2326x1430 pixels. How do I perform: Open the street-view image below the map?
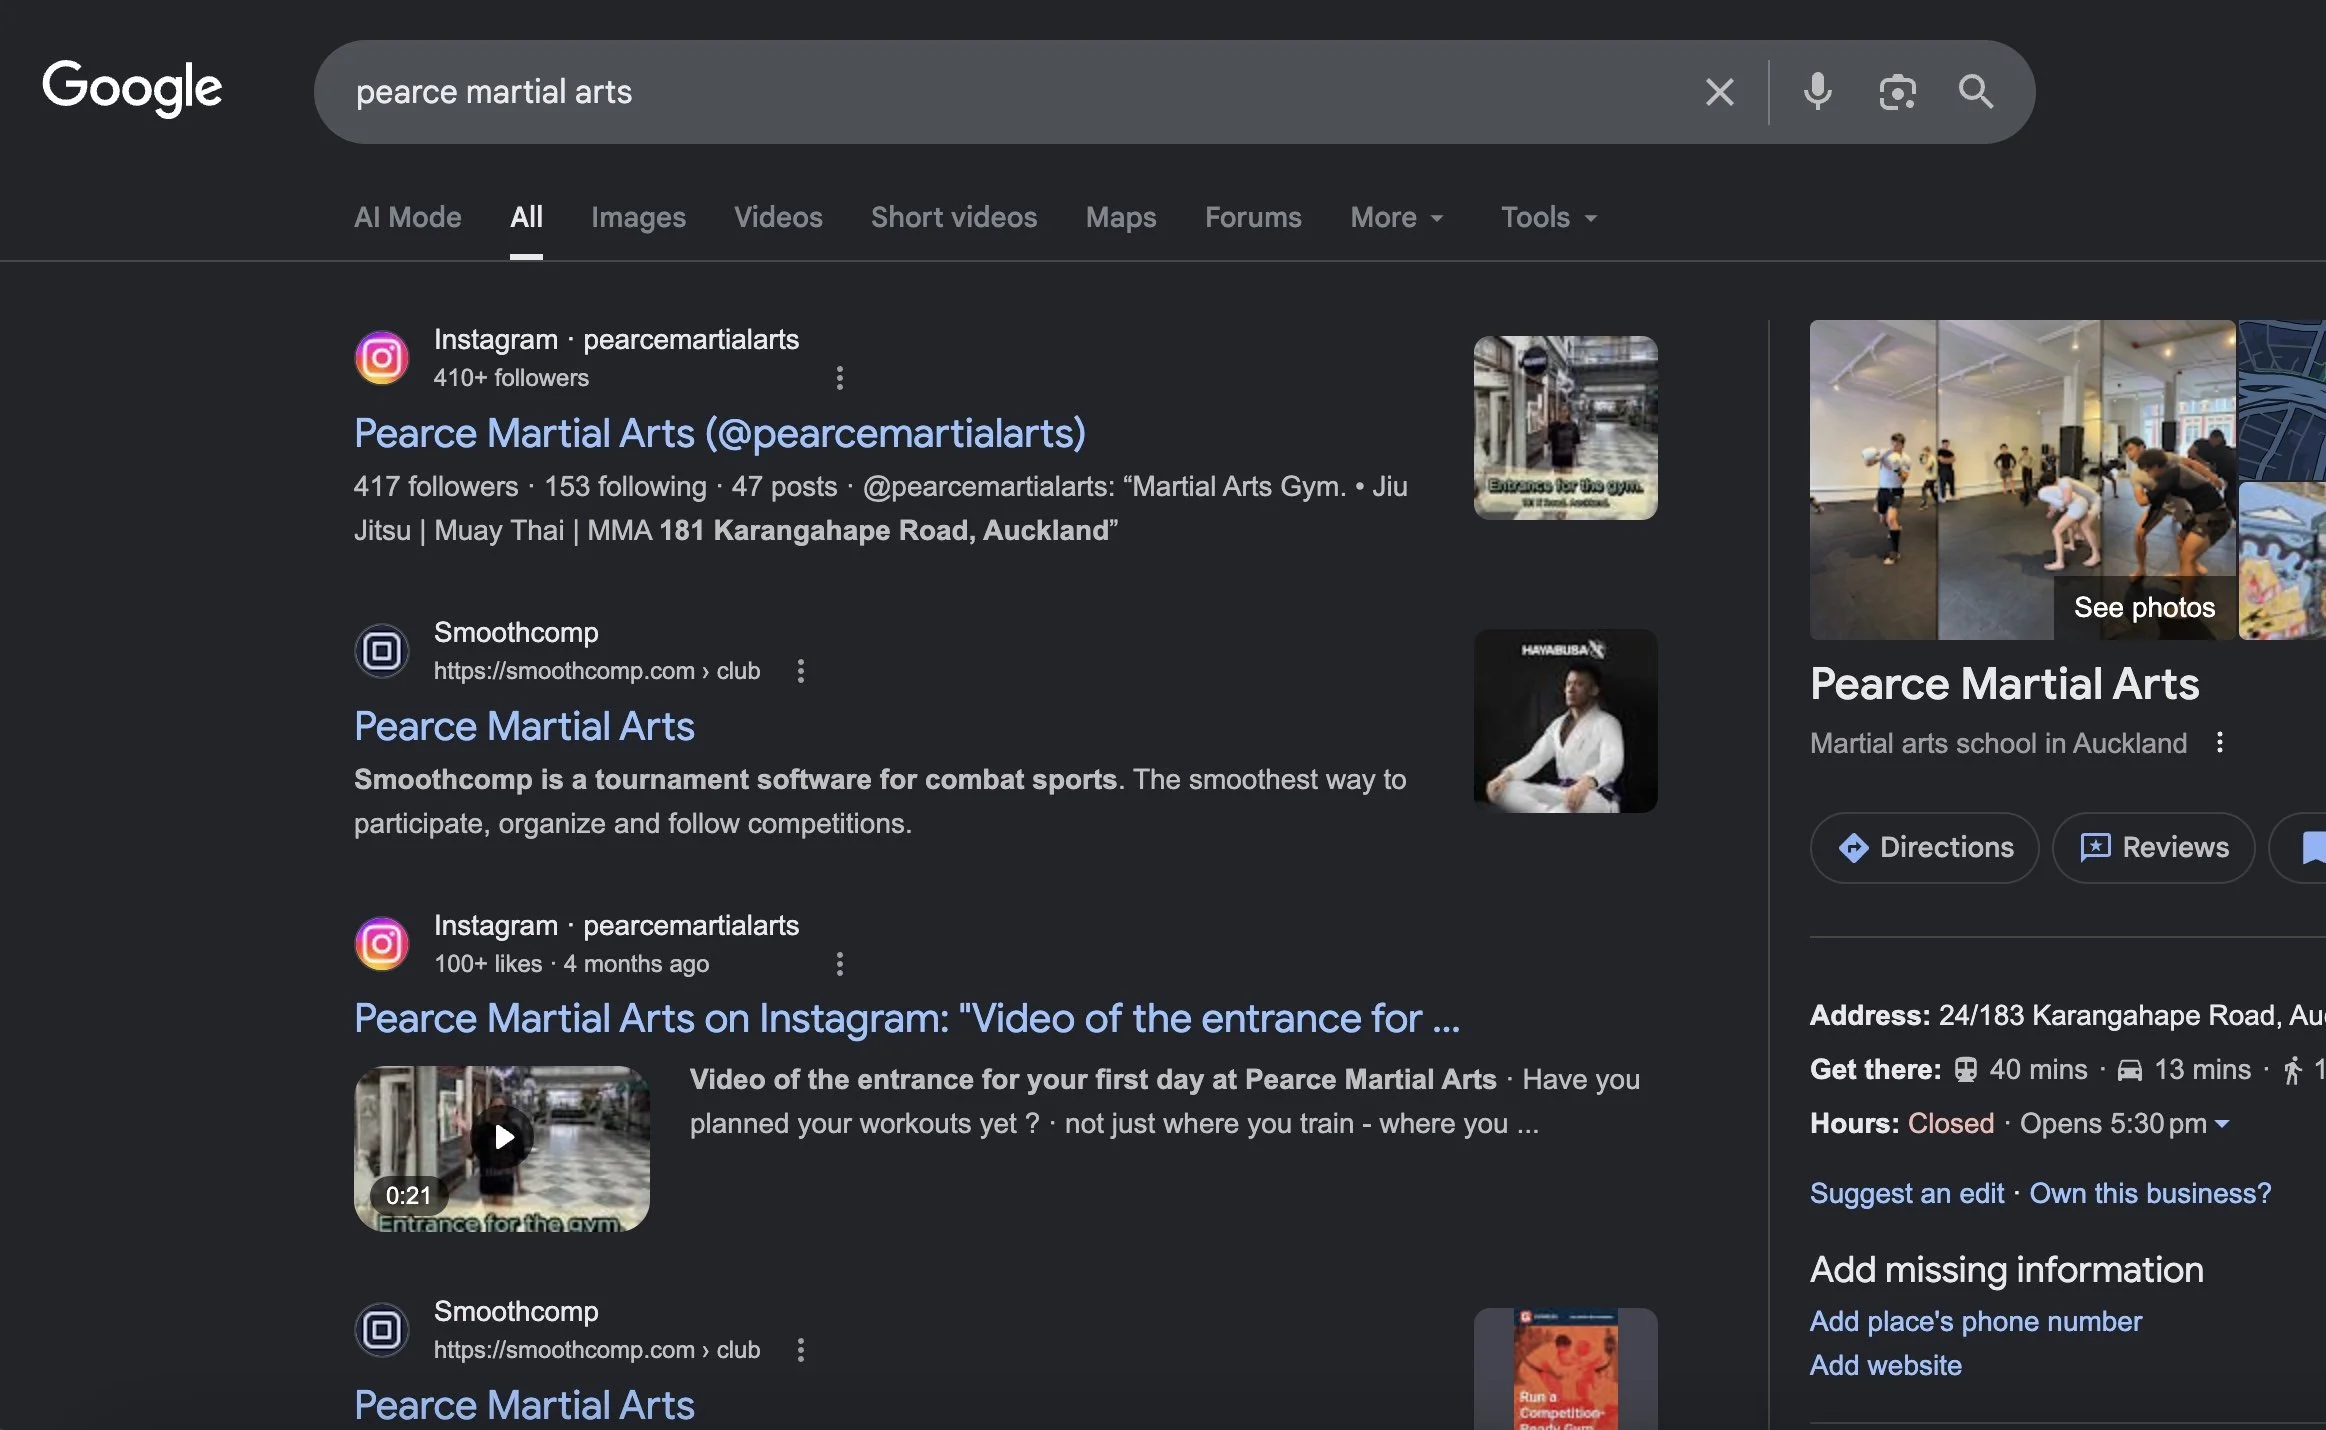coord(2282,560)
